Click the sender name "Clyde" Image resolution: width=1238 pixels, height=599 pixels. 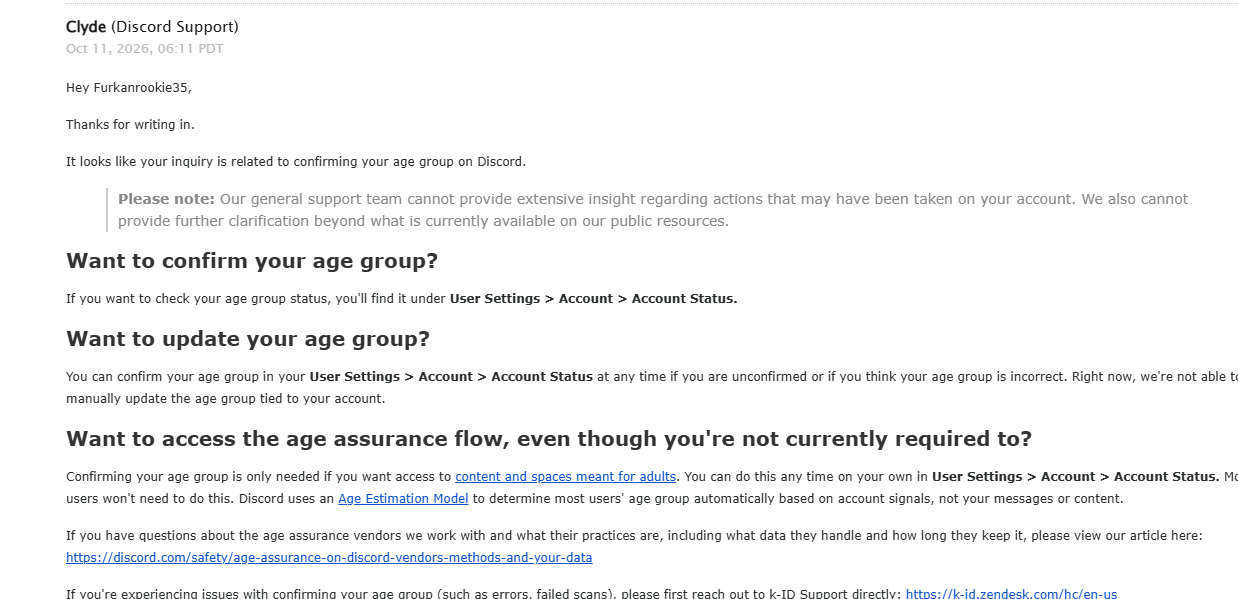click(86, 27)
